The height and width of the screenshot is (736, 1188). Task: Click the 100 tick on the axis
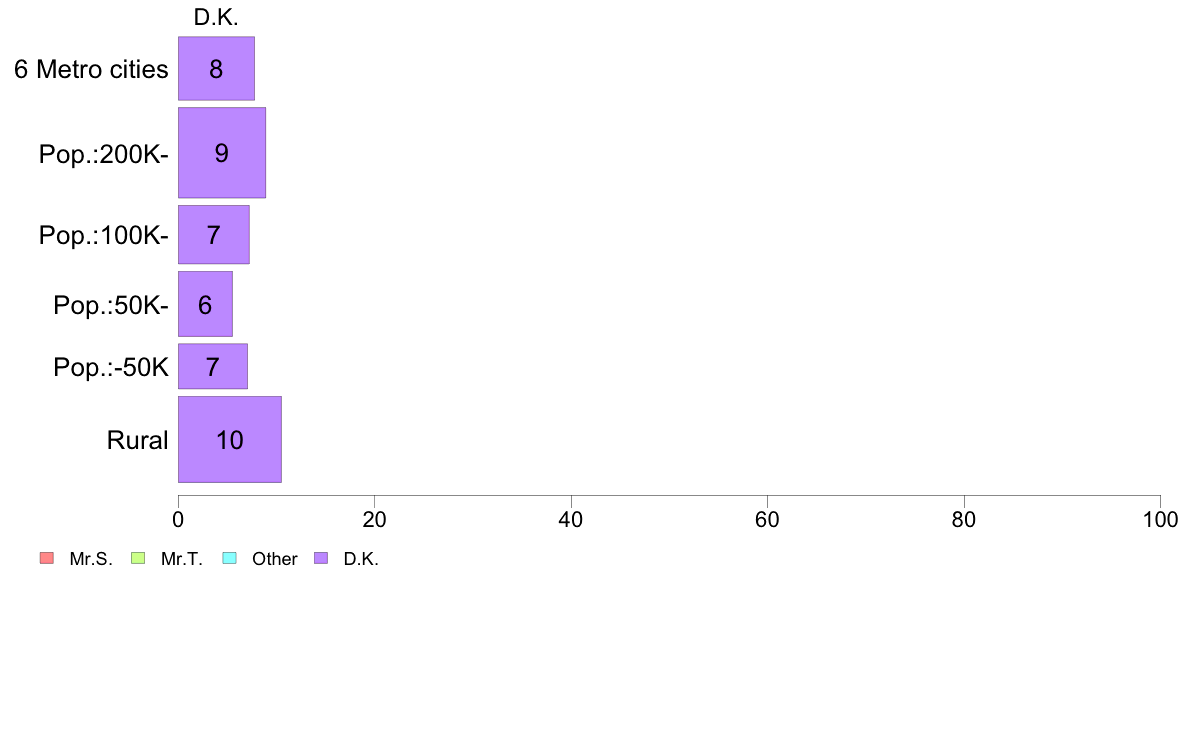point(1160,519)
